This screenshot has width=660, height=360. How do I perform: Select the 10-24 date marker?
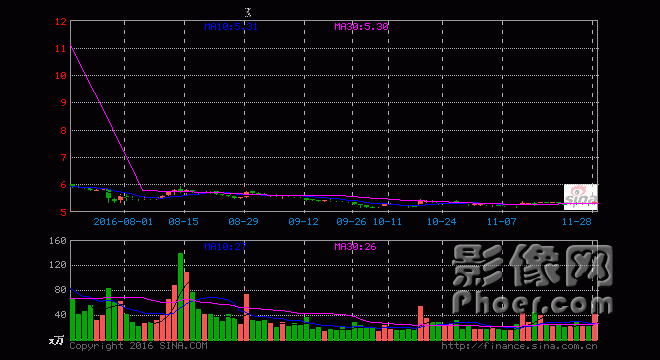[x=442, y=221]
